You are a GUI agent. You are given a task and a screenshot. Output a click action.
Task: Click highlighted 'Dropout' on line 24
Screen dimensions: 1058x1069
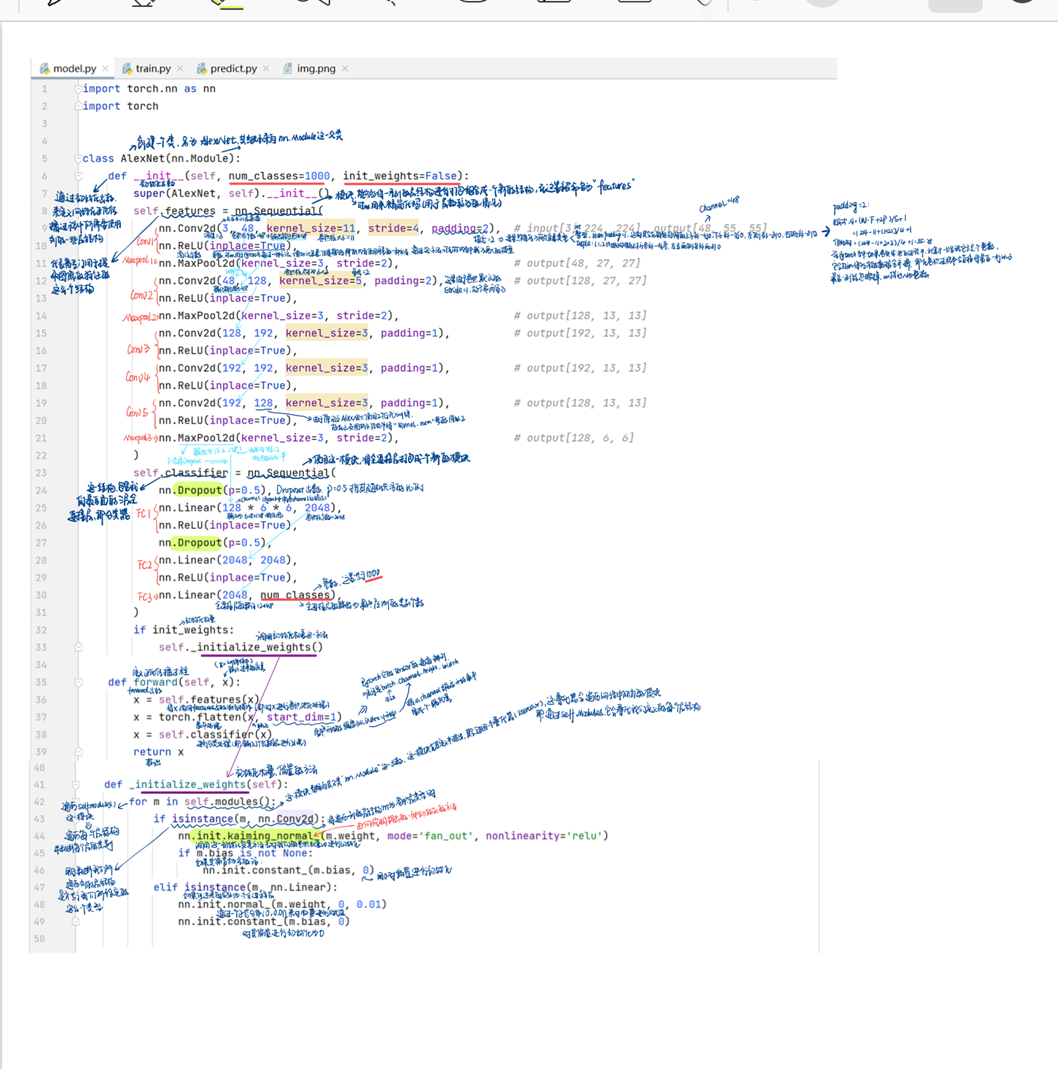[x=200, y=490]
